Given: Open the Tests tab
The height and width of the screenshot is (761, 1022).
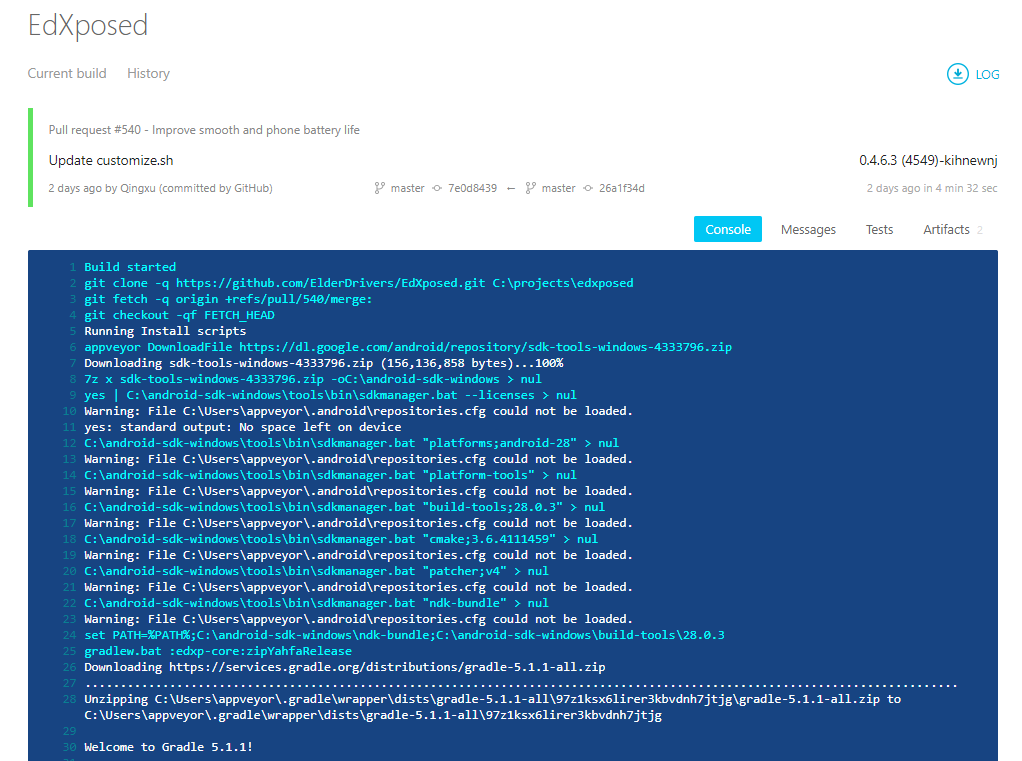Looking at the screenshot, I should pos(879,229).
